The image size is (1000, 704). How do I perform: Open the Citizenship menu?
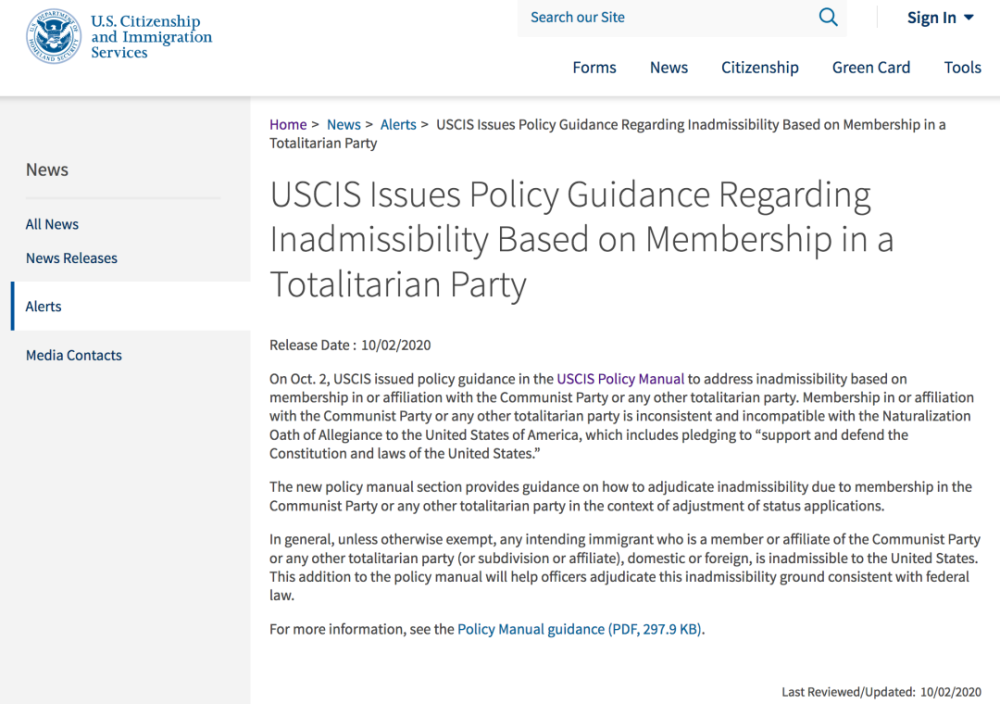click(x=760, y=67)
